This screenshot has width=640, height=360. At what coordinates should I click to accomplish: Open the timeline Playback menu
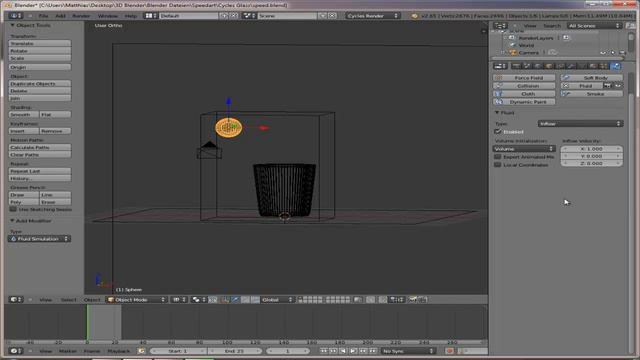point(119,351)
